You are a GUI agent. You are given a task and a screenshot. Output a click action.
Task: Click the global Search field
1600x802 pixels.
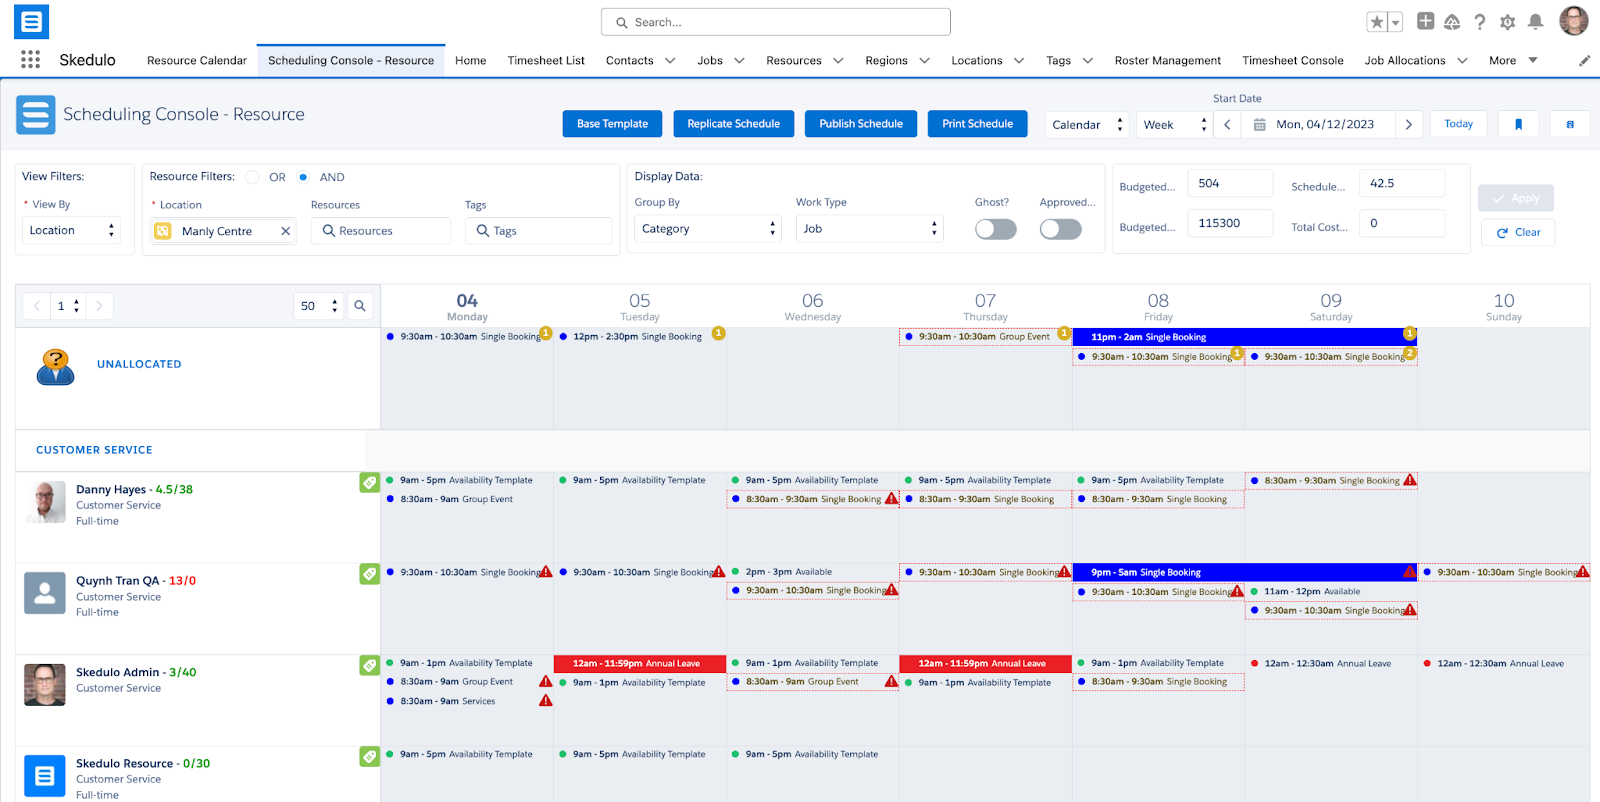[x=776, y=22]
